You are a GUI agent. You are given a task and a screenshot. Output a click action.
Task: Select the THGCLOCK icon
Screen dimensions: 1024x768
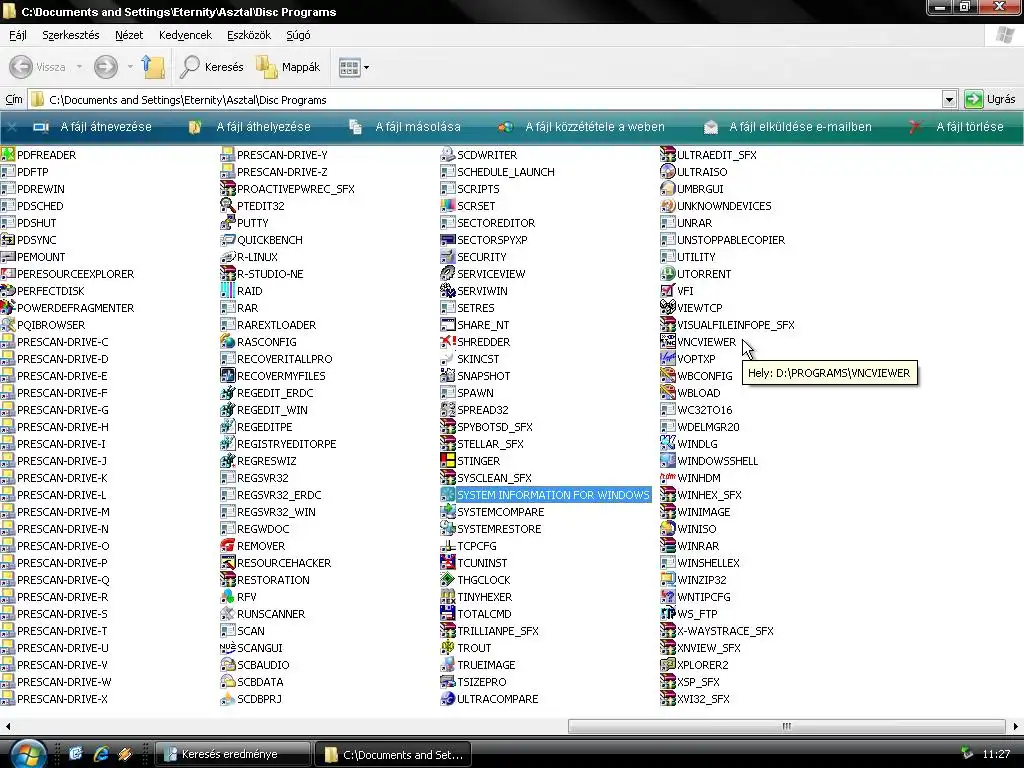point(447,579)
